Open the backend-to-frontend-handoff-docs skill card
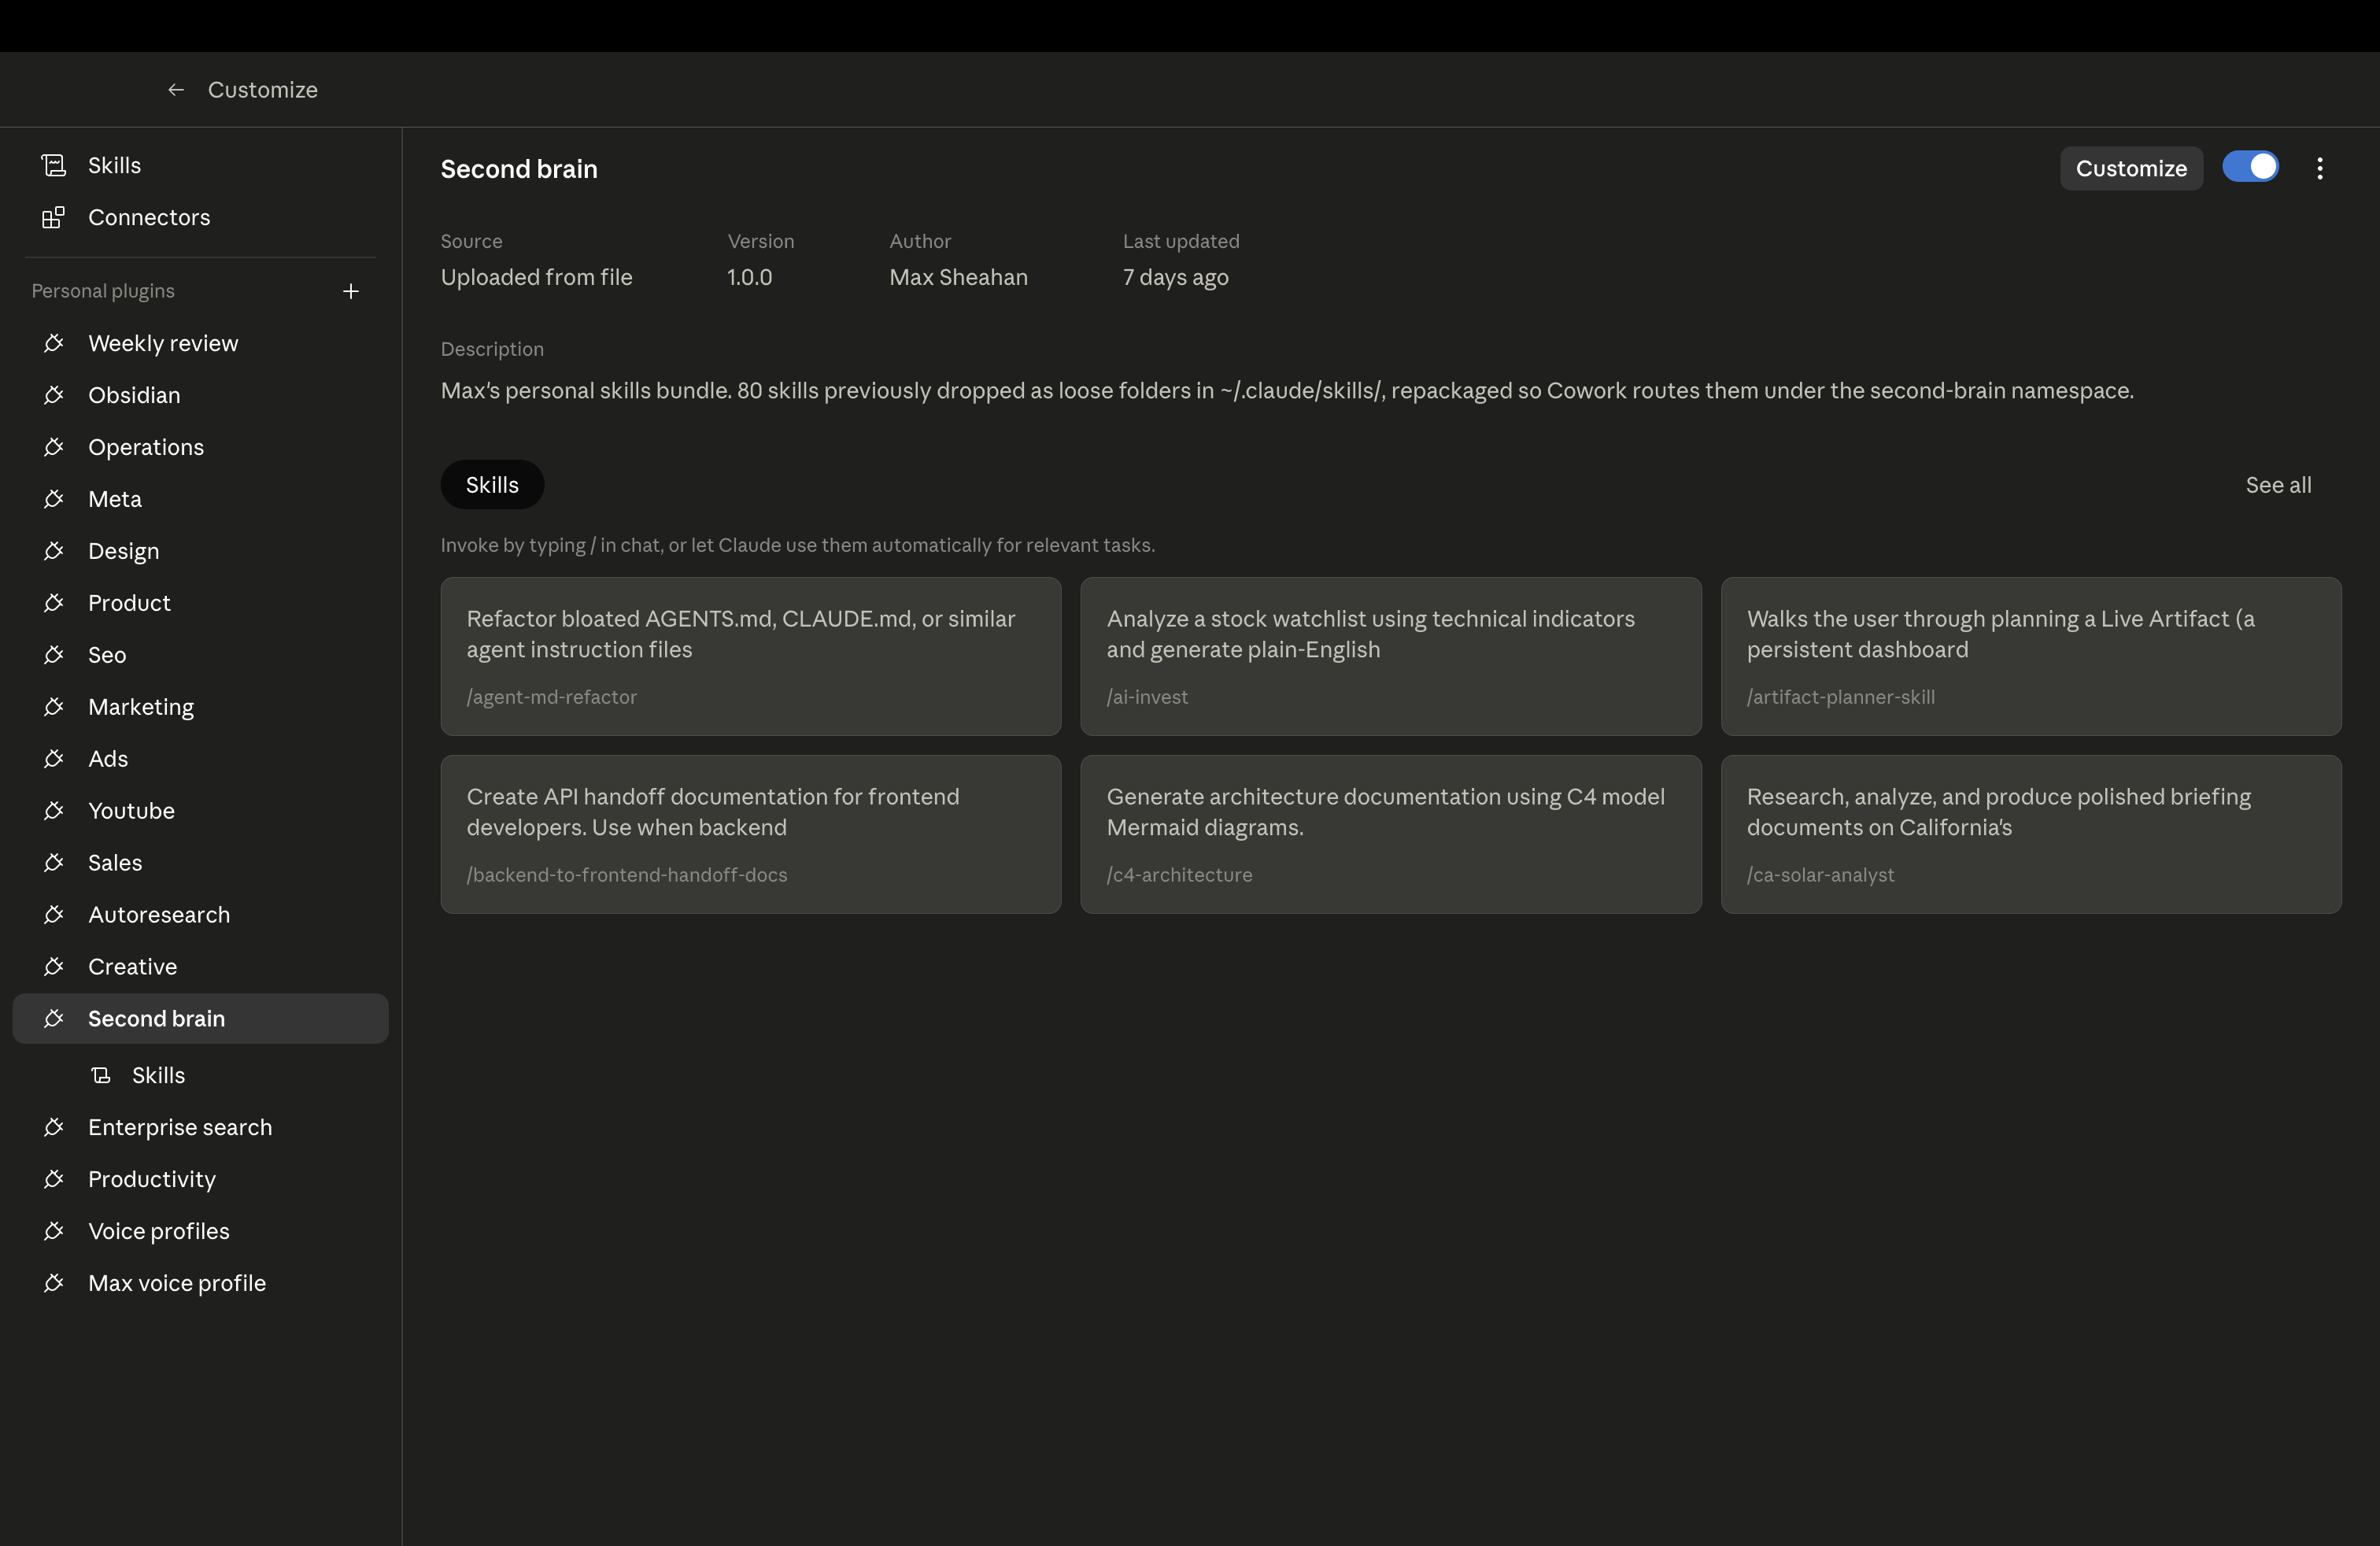Viewport: 2380px width, 1546px height. [x=751, y=834]
